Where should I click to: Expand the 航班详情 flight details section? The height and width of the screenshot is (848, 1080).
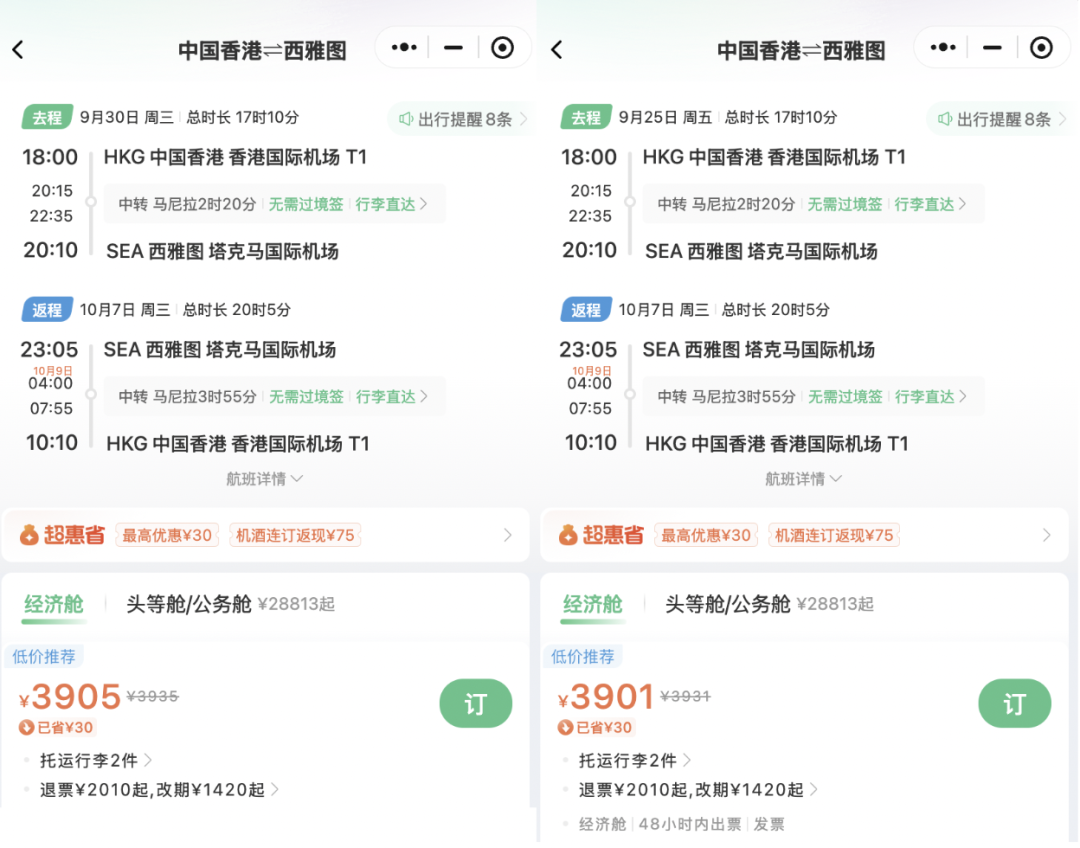(265, 479)
